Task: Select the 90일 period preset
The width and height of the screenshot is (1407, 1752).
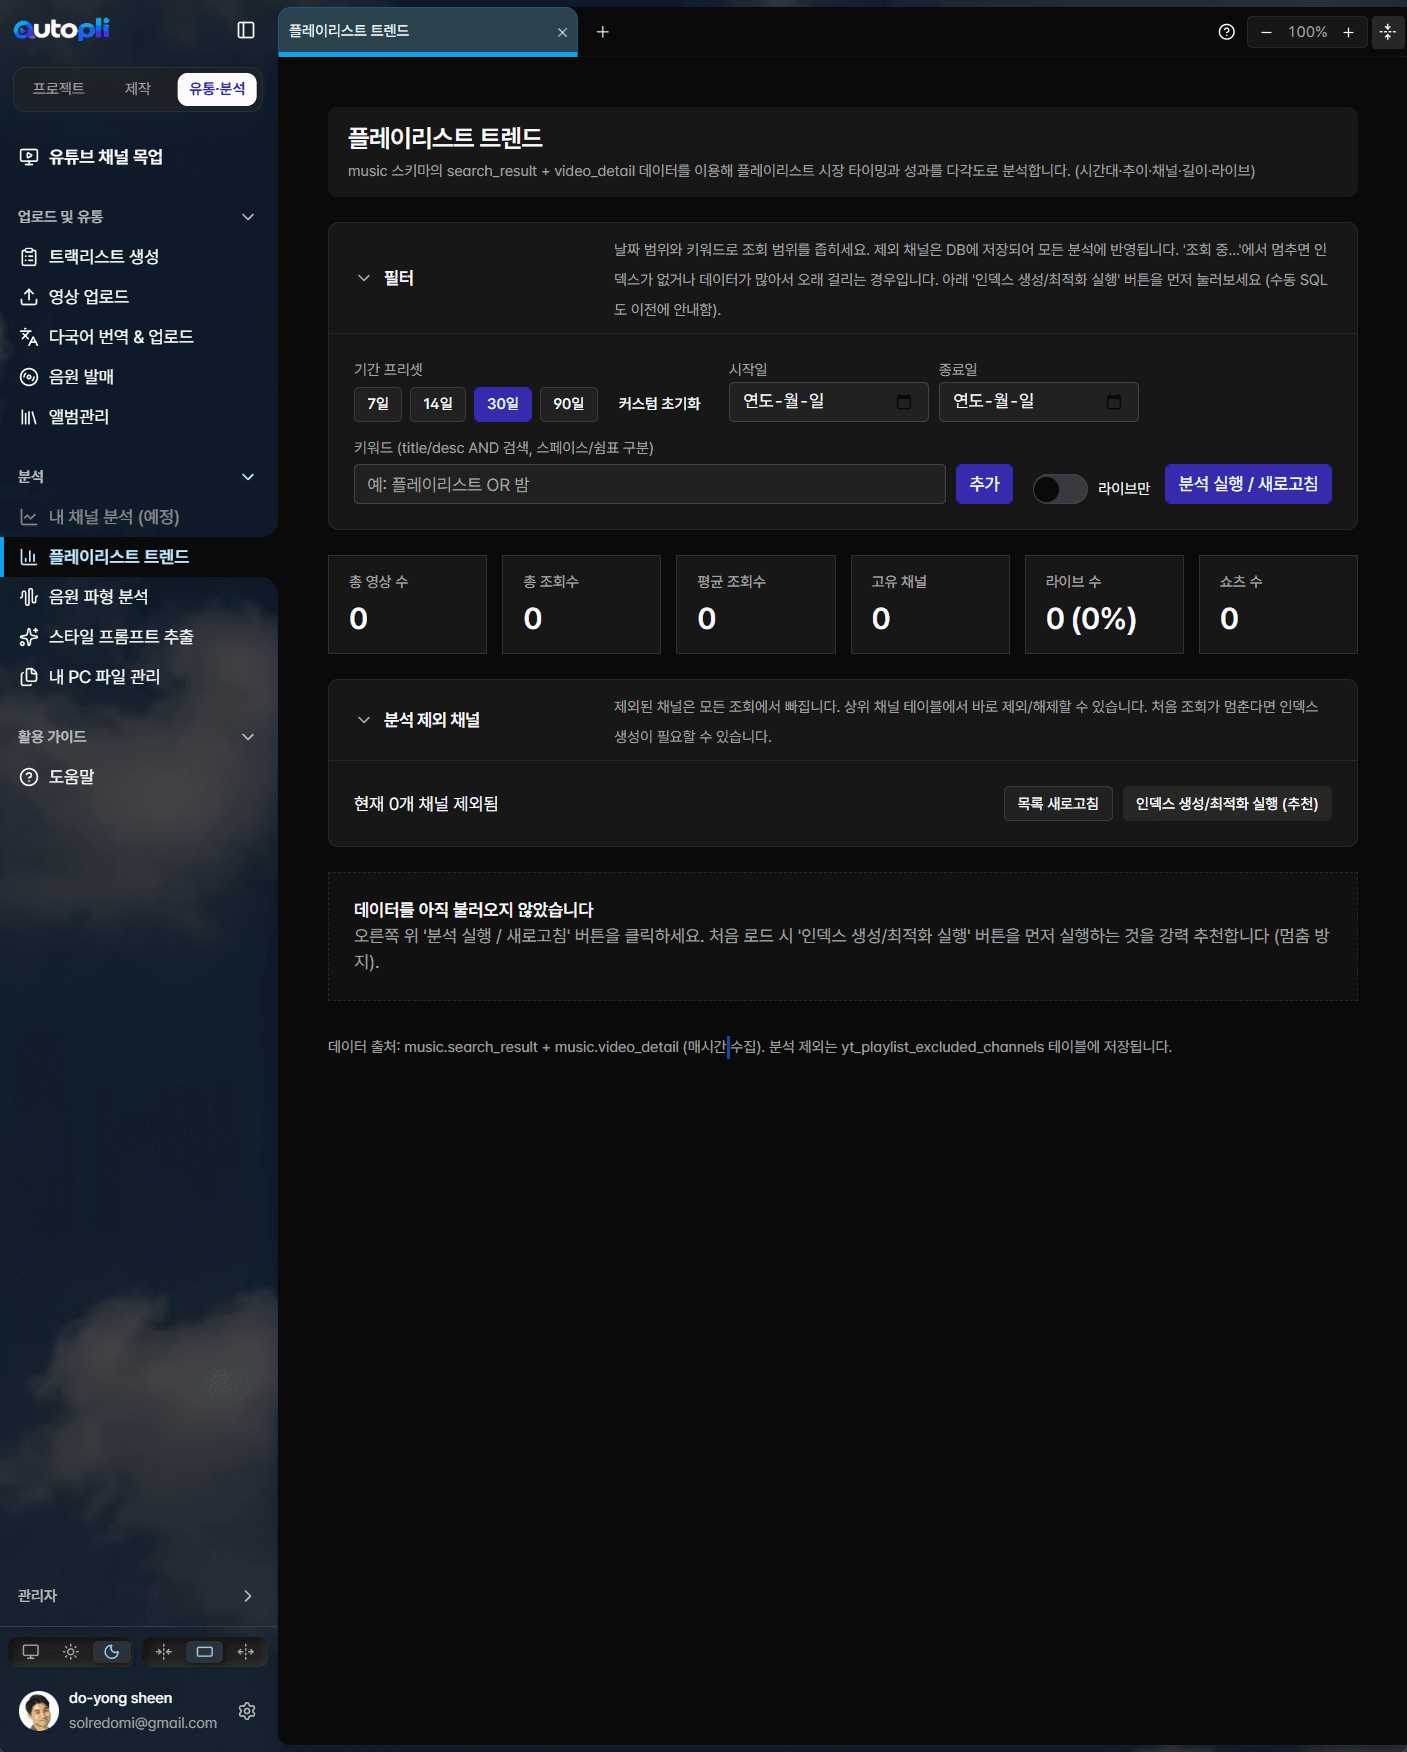Action: [569, 404]
